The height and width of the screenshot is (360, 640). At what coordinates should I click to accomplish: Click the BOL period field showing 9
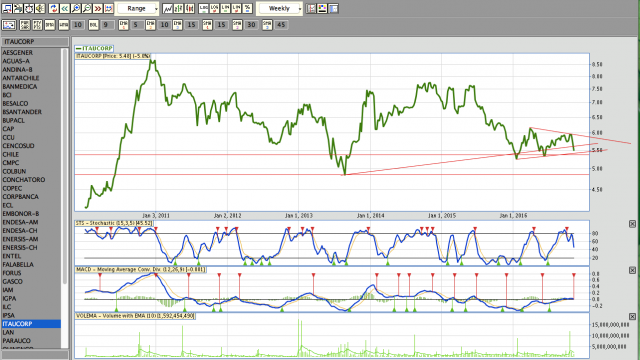tap(107, 25)
